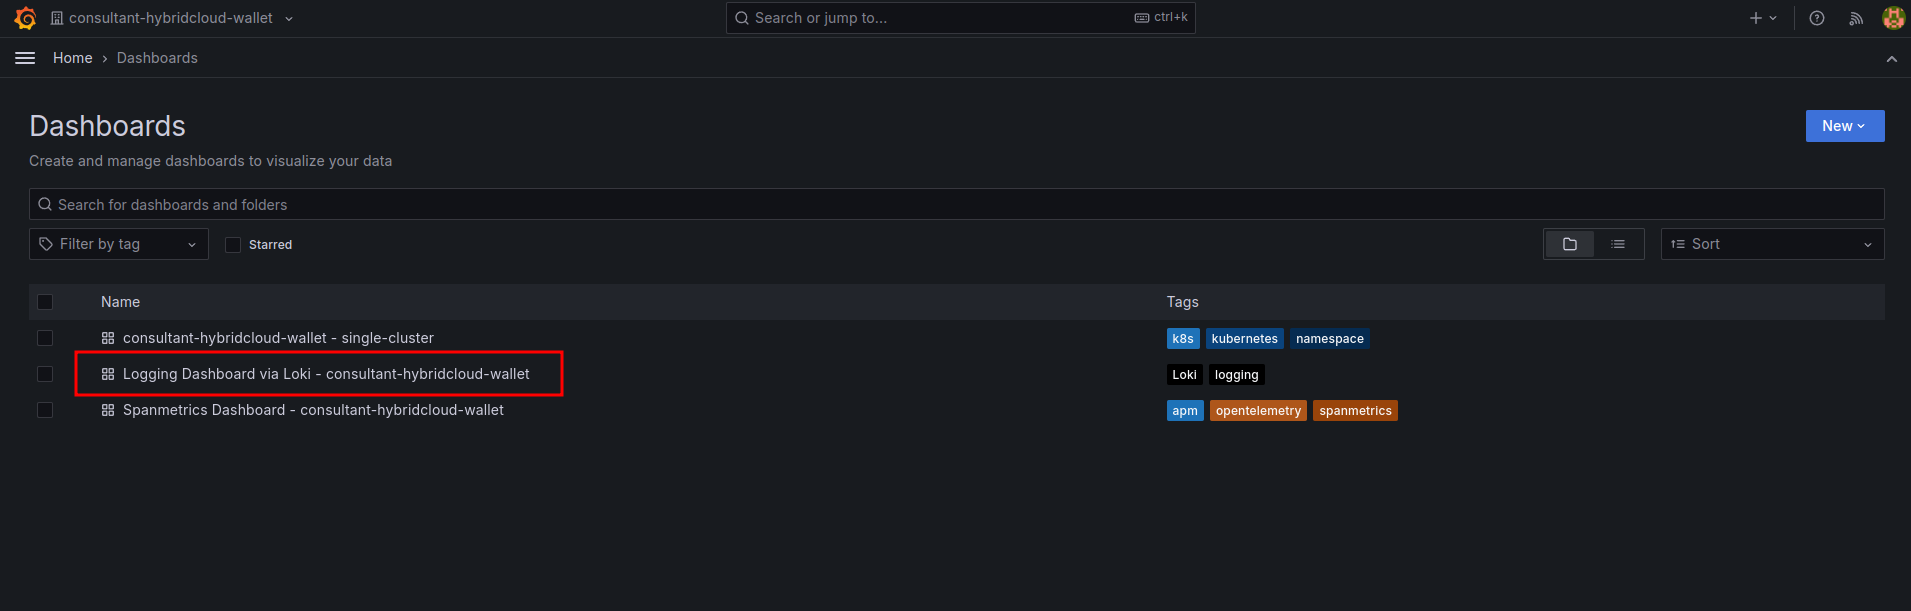
Task: Click the organization building icon
Action: pyautogui.click(x=57, y=18)
